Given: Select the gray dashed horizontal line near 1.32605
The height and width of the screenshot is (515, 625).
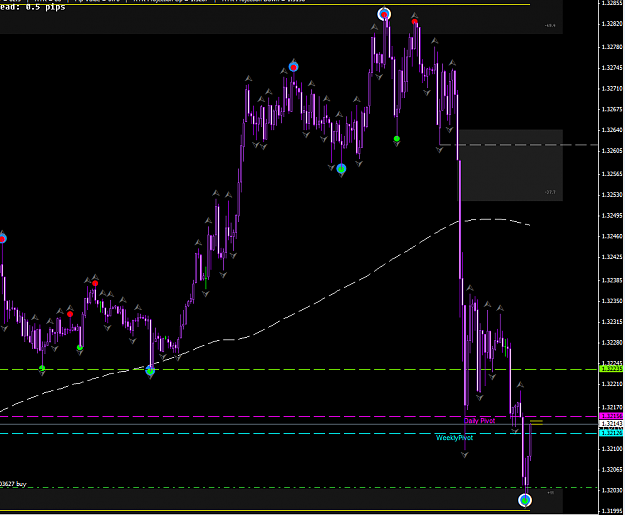Looking at the screenshot, I should pyautogui.click(x=518, y=145).
